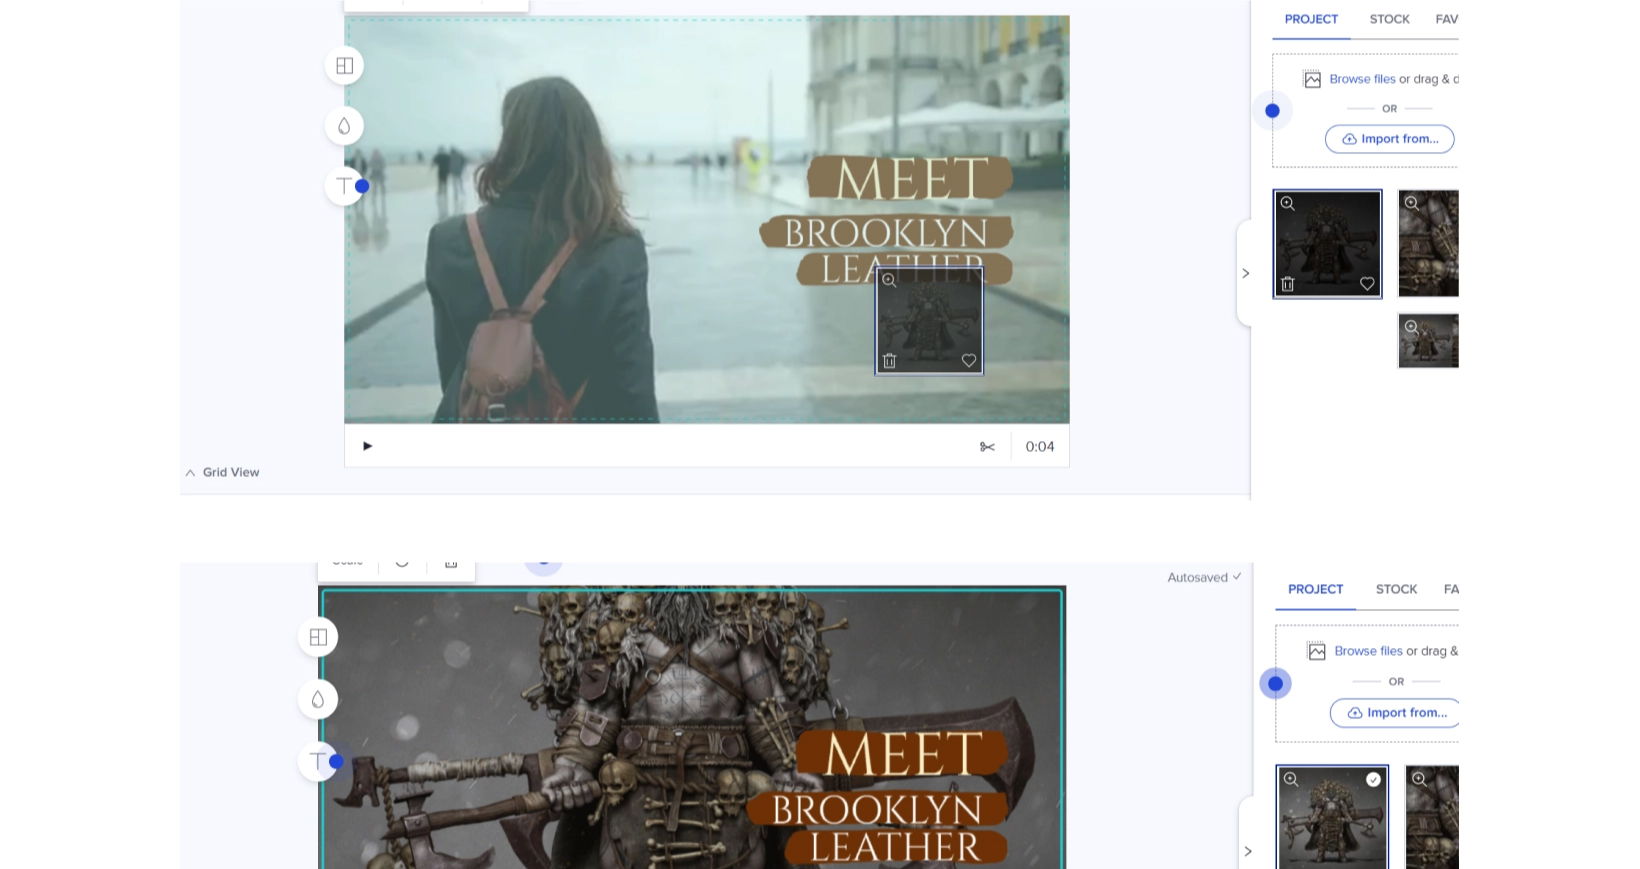This screenshot has width=1640, height=869.
Task: Select the MEET text on upper canvas
Action: click(911, 178)
